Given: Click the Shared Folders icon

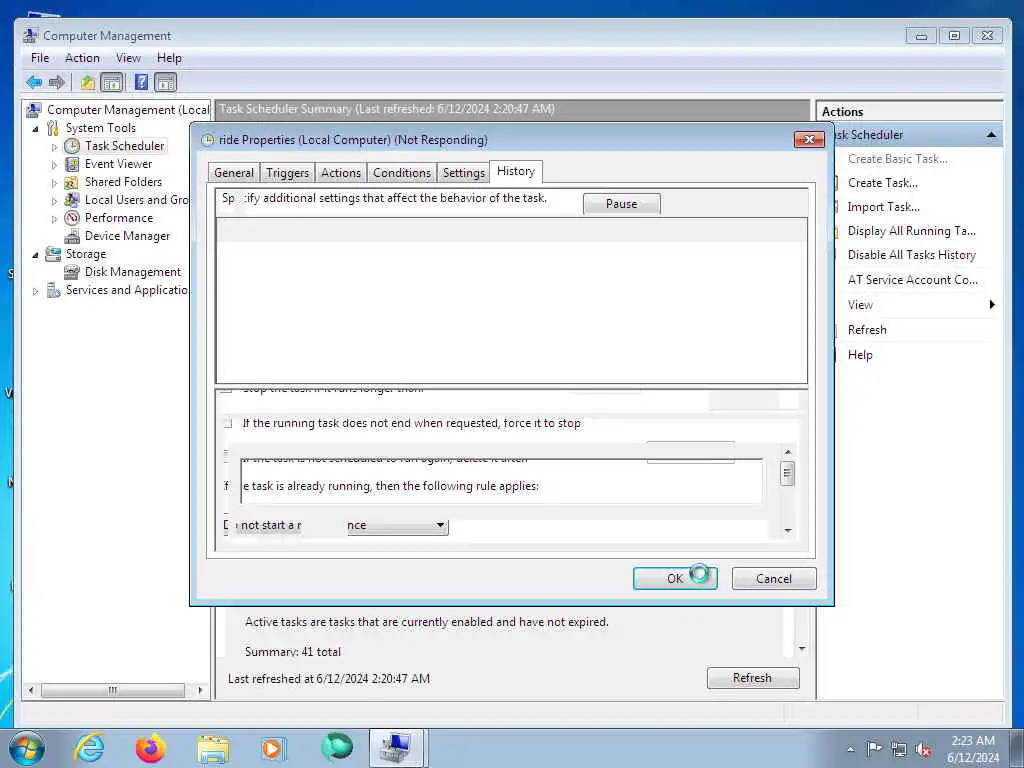Looking at the screenshot, I should [72, 182].
